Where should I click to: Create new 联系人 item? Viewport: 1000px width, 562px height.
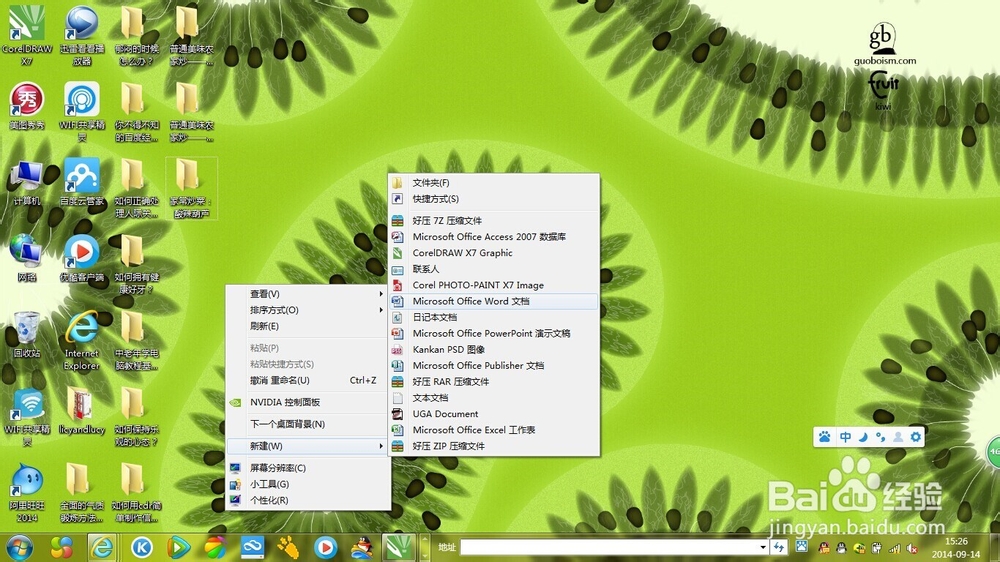494,269
